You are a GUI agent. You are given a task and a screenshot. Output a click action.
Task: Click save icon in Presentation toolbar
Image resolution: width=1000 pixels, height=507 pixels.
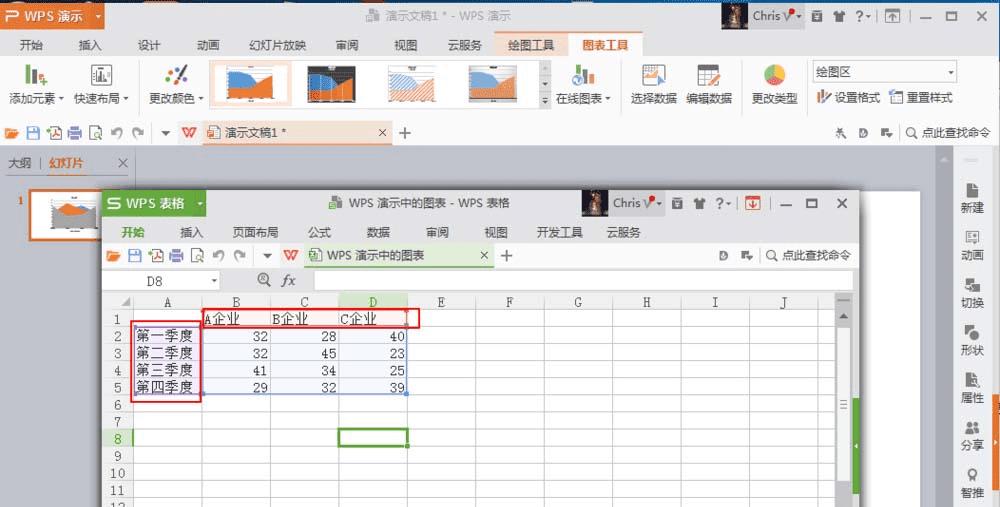(x=33, y=133)
